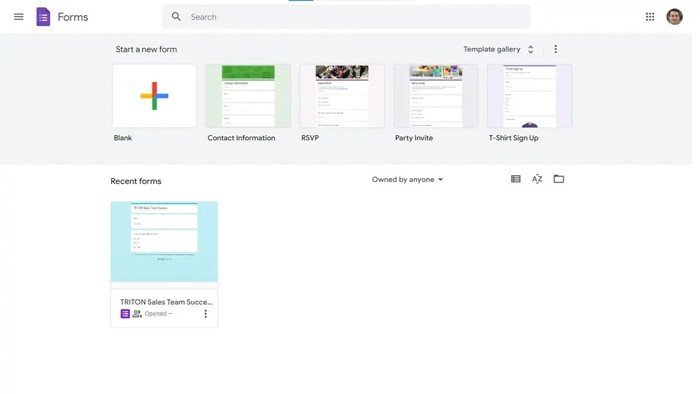Click the TRITON Sales Team Succe... title
The width and height of the screenshot is (700, 394).
tap(166, 302)
